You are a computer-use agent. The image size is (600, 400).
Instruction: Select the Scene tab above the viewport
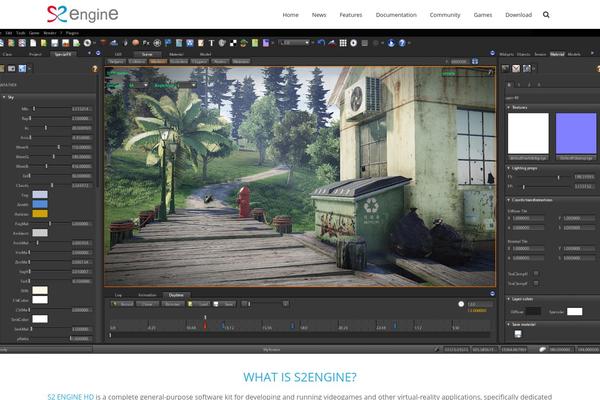[147, 54]
